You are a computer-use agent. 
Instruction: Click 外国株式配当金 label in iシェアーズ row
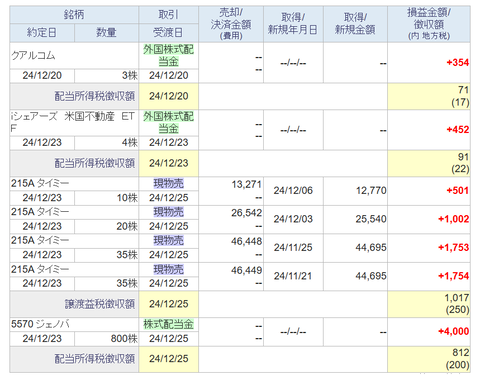168,123
